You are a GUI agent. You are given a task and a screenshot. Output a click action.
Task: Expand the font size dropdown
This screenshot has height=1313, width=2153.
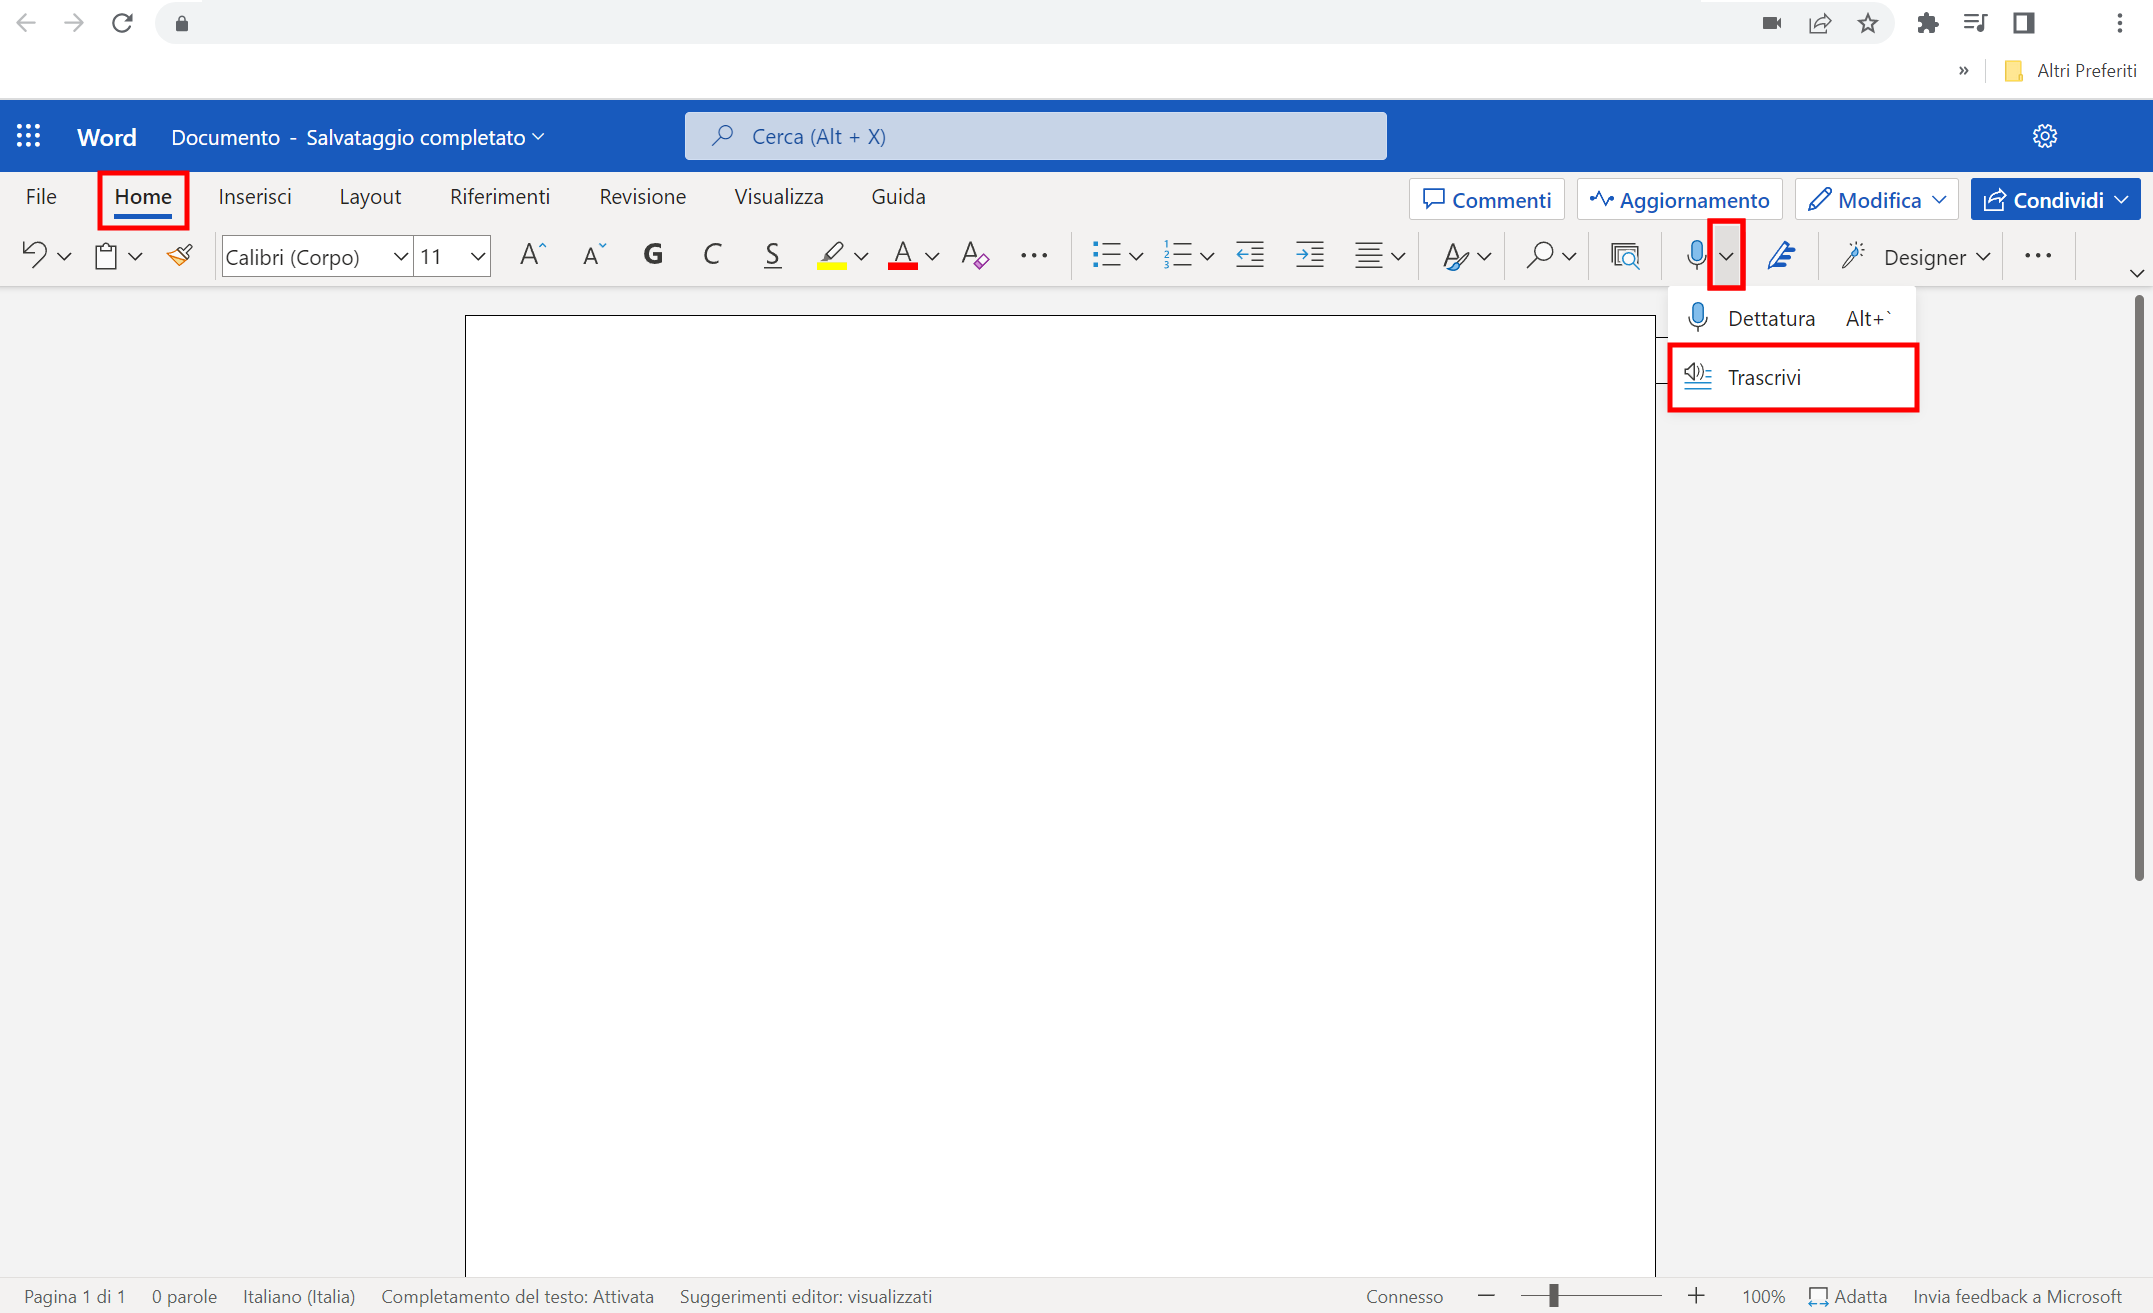tap(478, 256)
